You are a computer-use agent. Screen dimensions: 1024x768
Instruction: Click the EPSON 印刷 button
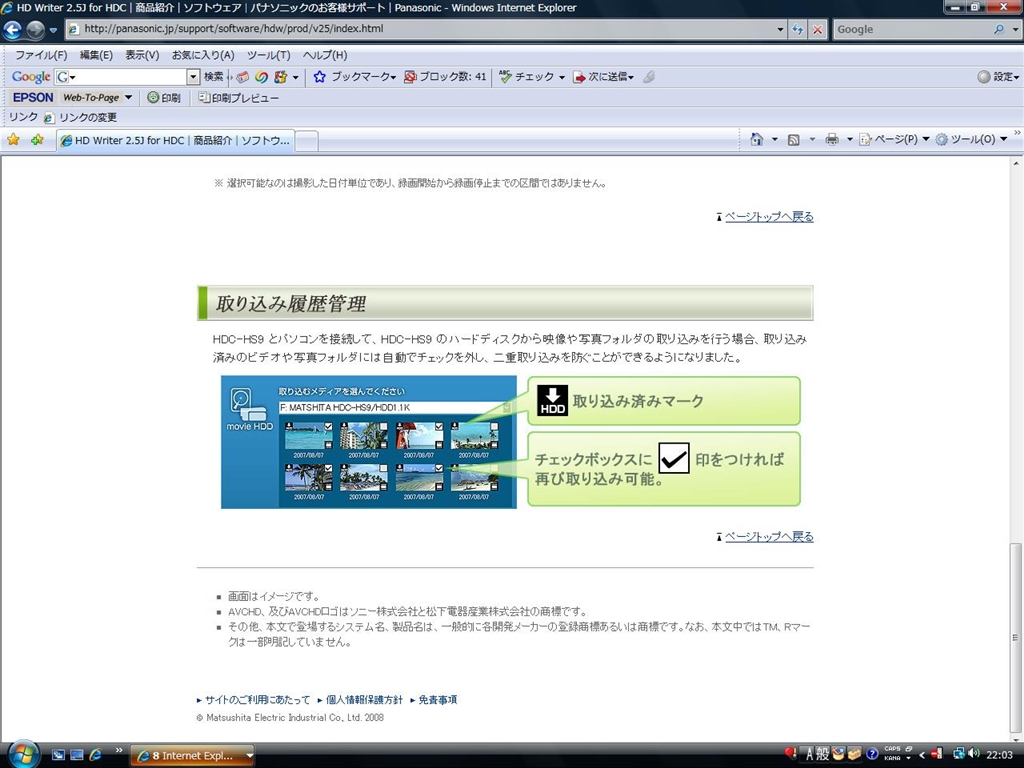click(164, 98)
